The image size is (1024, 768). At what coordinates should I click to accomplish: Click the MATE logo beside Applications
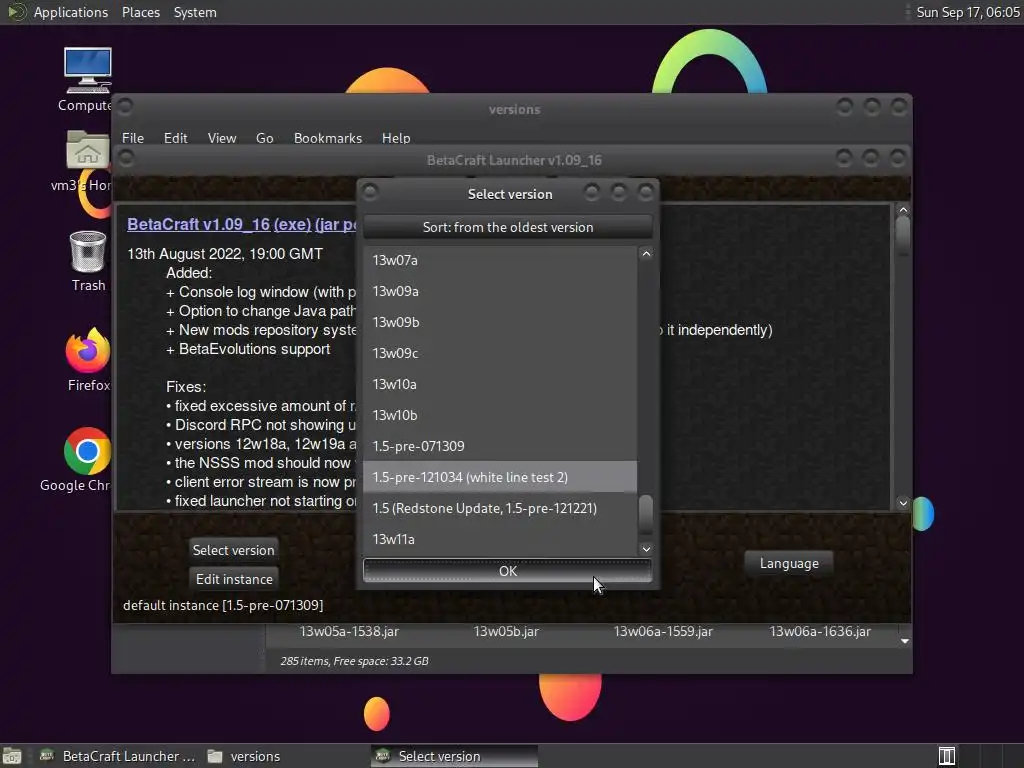pyautogui.click(x=16, y=12)
